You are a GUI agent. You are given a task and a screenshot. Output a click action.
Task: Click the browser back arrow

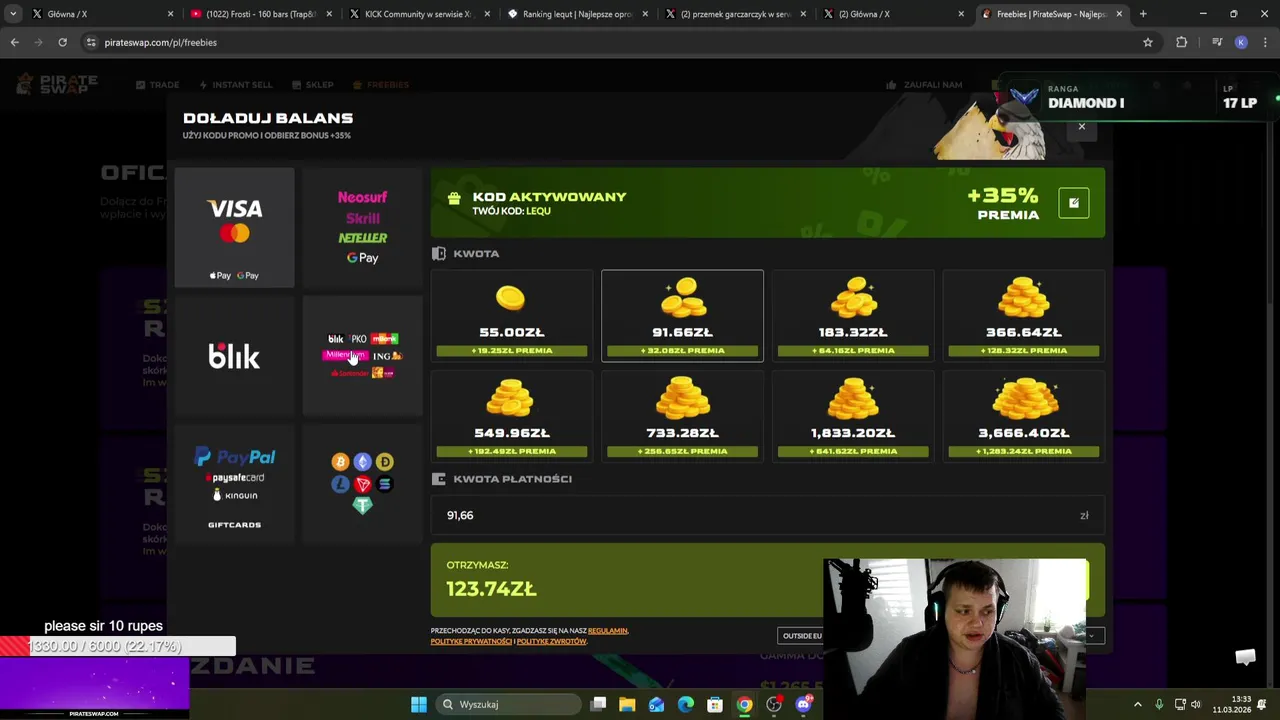(x=14, y=42)
